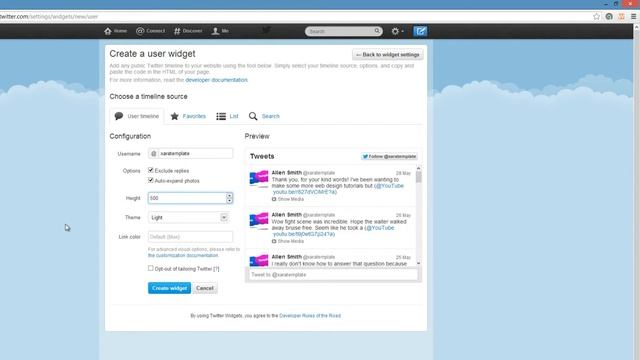Click the Create widget button
The width and height of the screenshot is (640, 360).
(x=169, y=288)
